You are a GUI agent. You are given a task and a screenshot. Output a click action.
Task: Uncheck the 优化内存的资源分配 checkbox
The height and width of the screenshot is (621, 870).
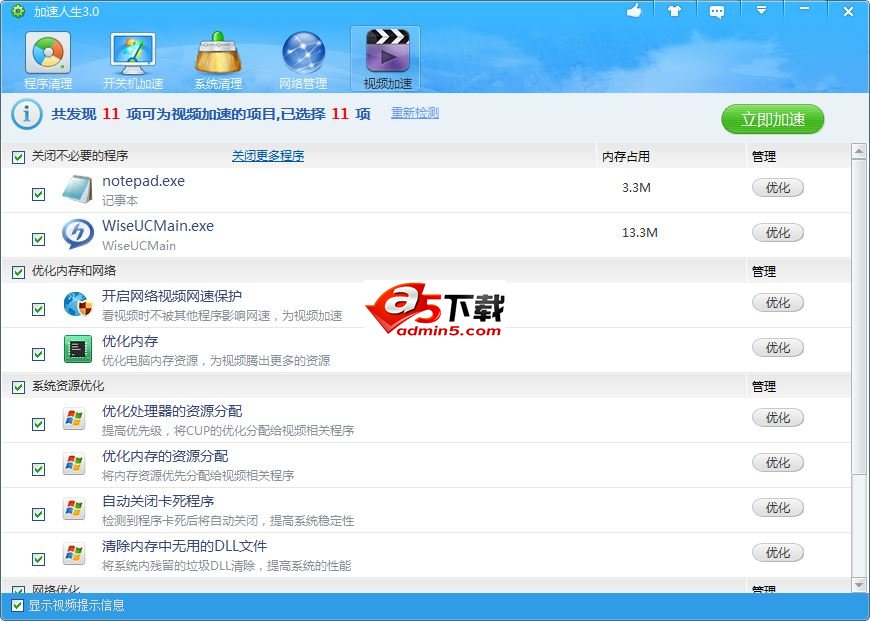pyautogui.click(x=38, y=469)
